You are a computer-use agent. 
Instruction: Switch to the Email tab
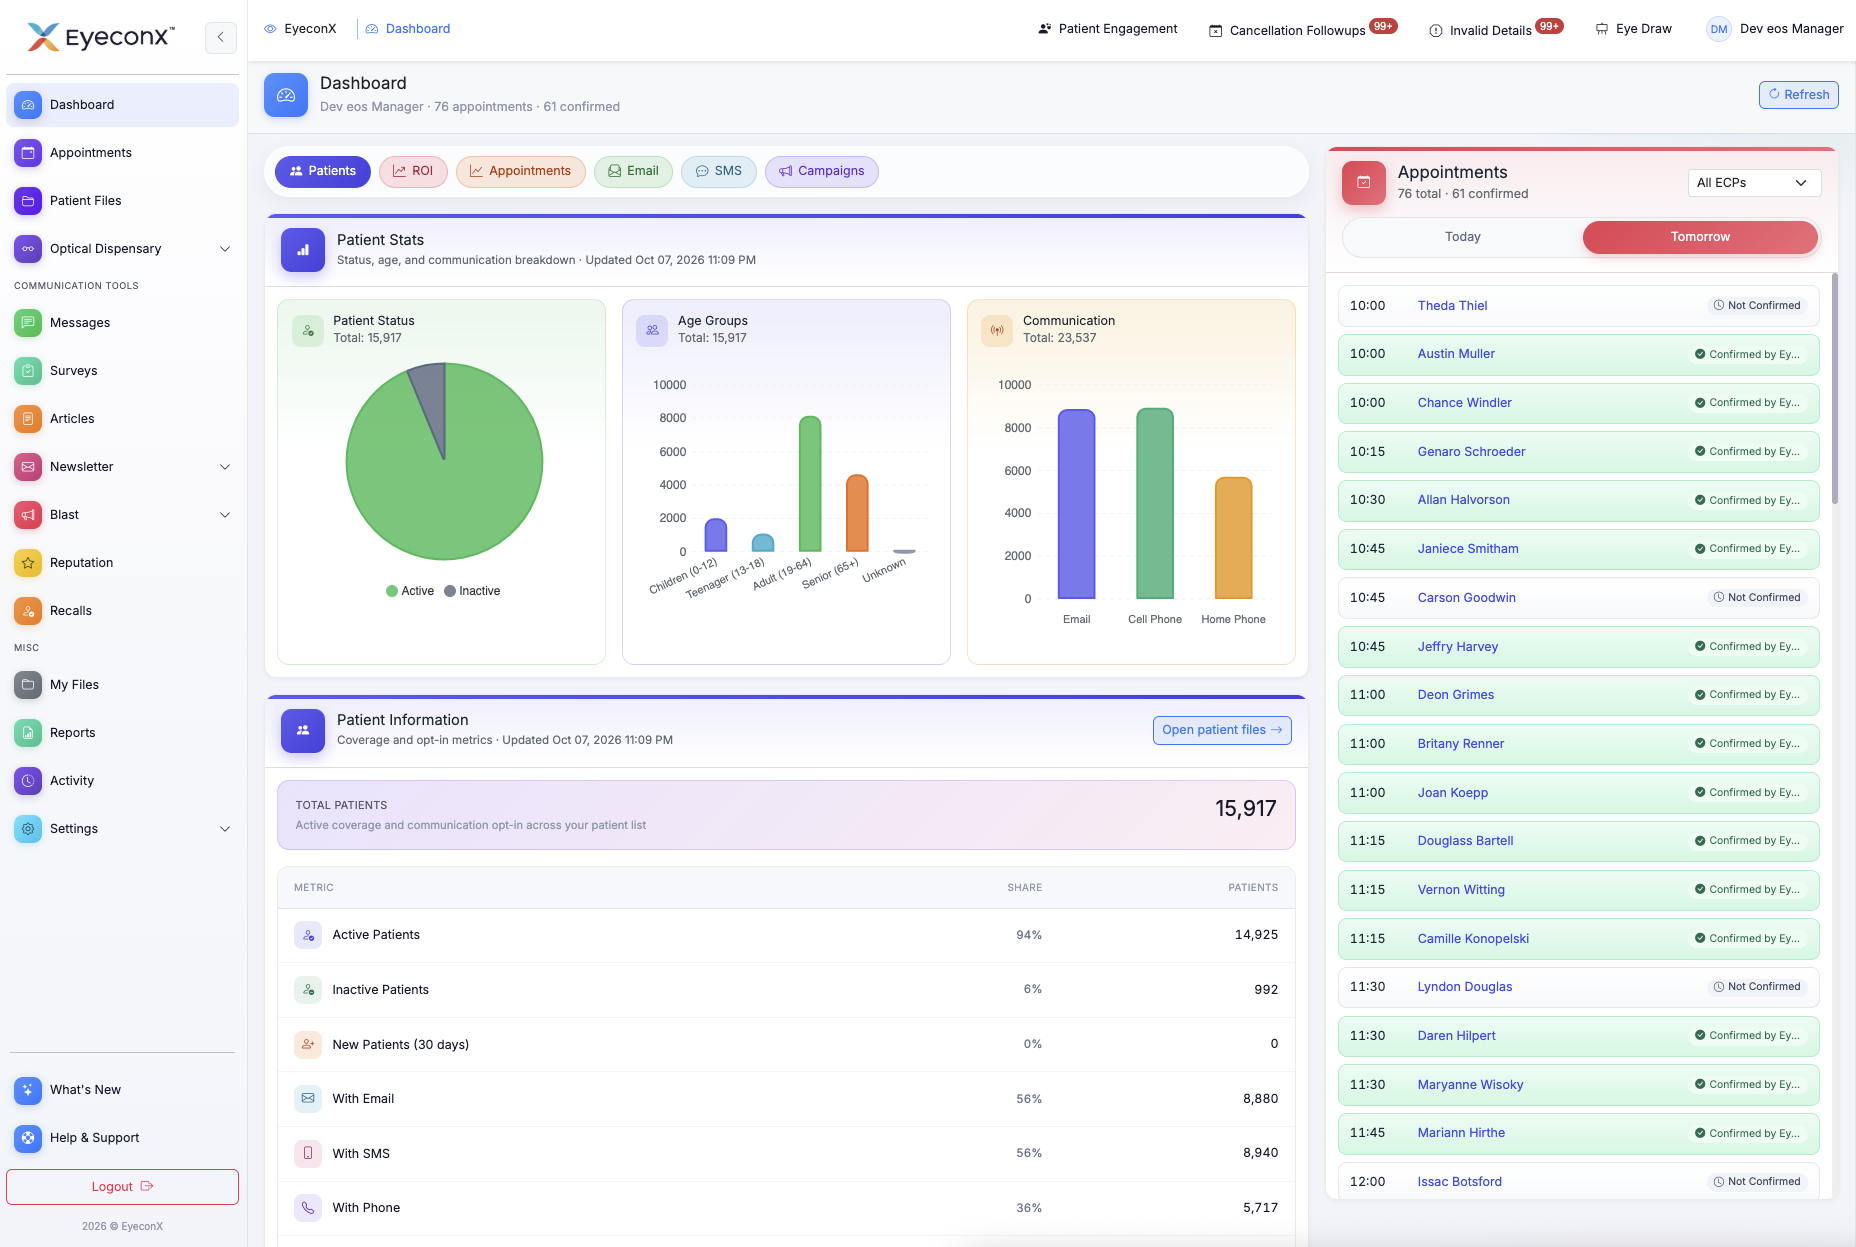(x=633, y=171)
